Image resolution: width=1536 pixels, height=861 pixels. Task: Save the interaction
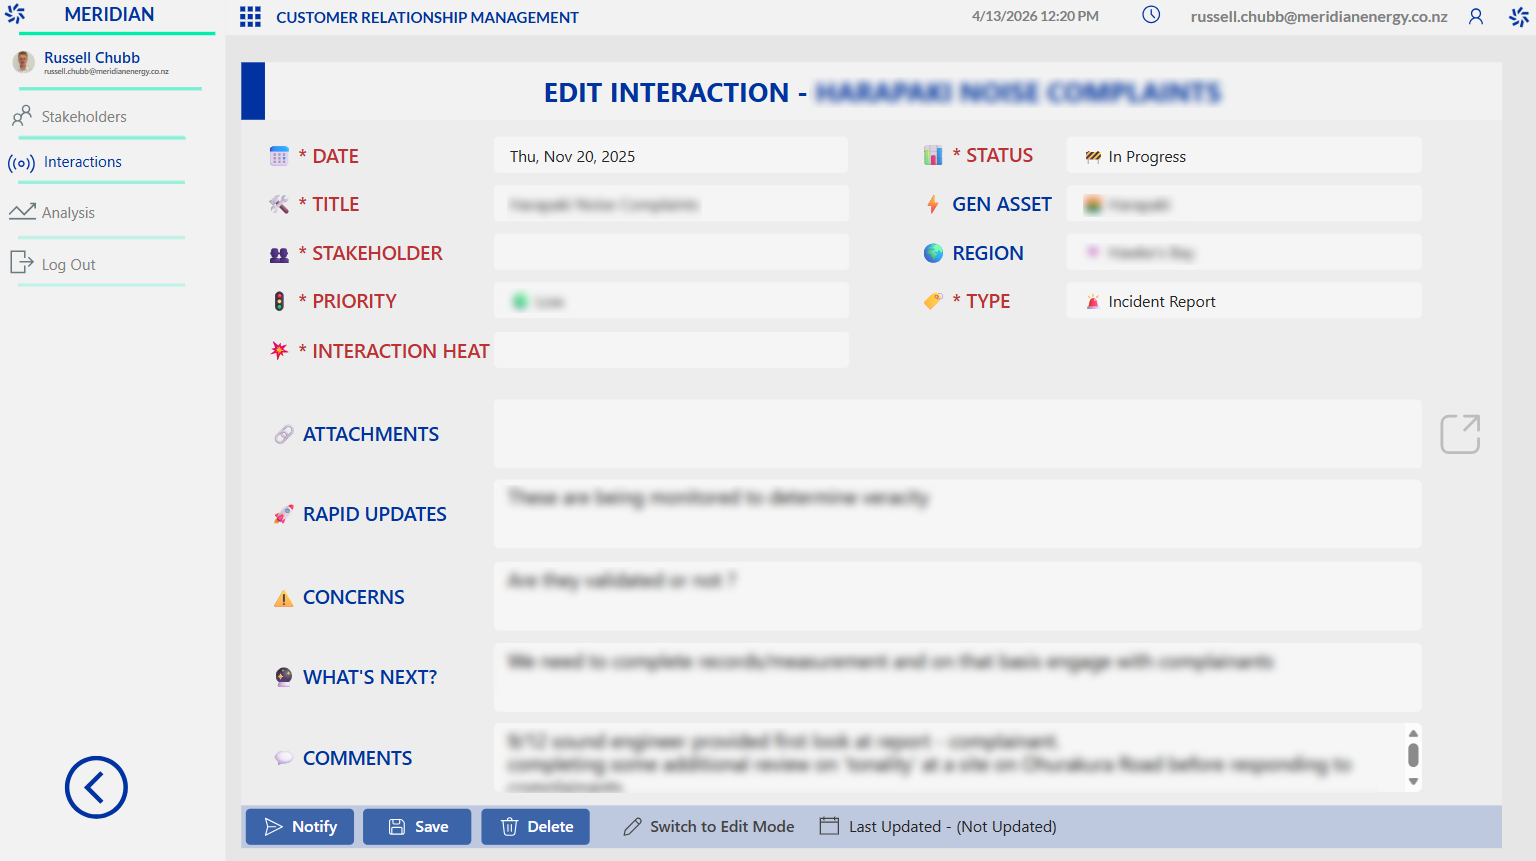[x=417, y=827]
